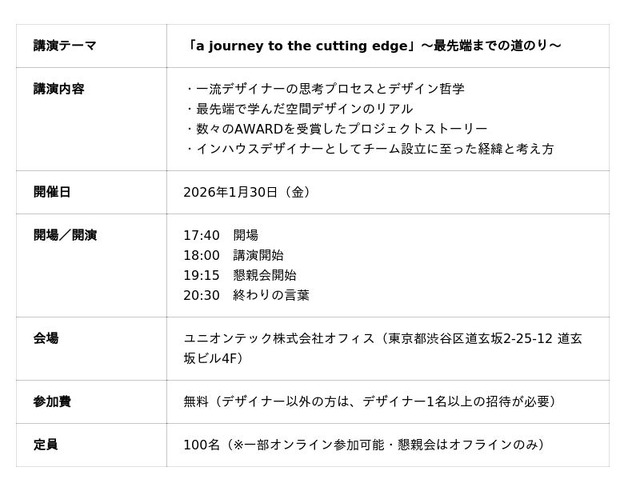Click the 定員 row header
The width and height of the screenshot is (640, 491).
[x=46, y=444]
